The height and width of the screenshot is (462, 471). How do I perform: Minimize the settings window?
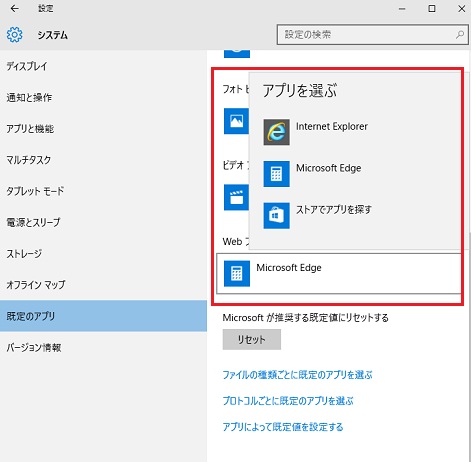pyautogui.click(x=402, y=9)
